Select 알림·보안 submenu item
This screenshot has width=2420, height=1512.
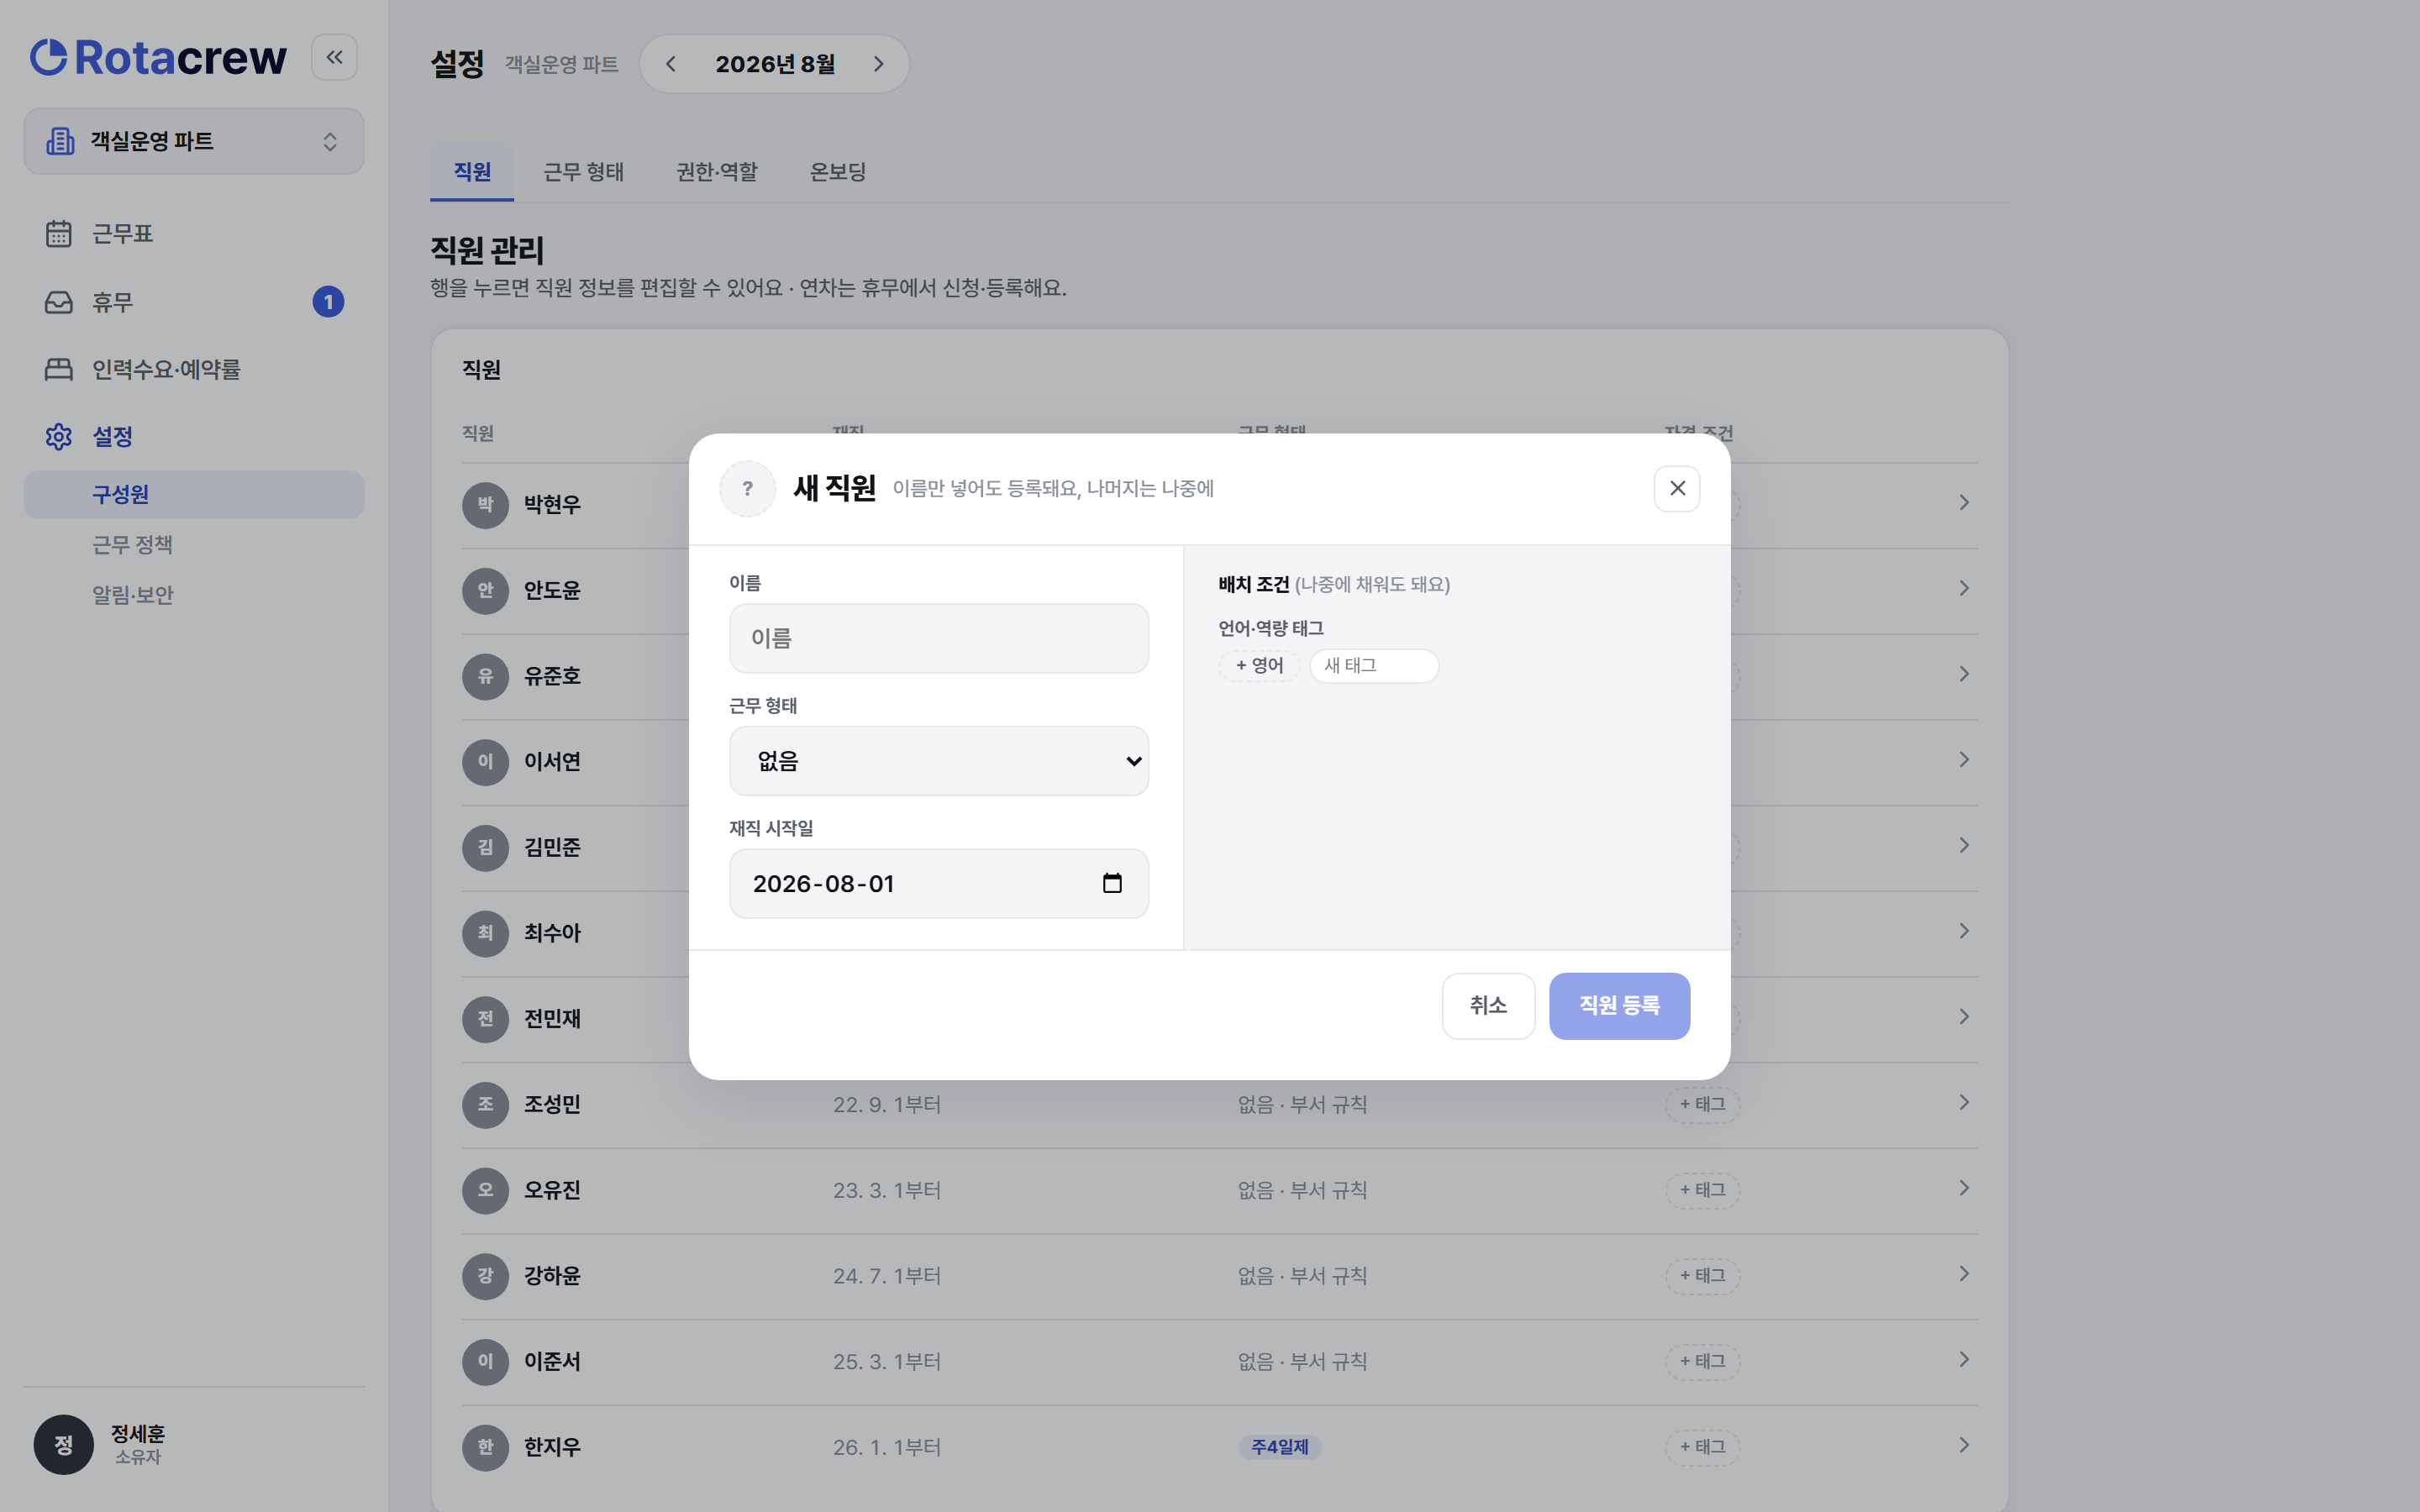[x=194, y=595]
